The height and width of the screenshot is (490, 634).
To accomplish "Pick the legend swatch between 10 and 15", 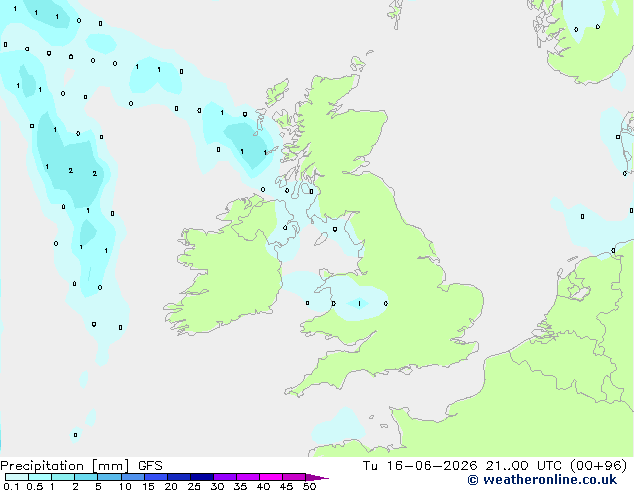I will 132,477.
